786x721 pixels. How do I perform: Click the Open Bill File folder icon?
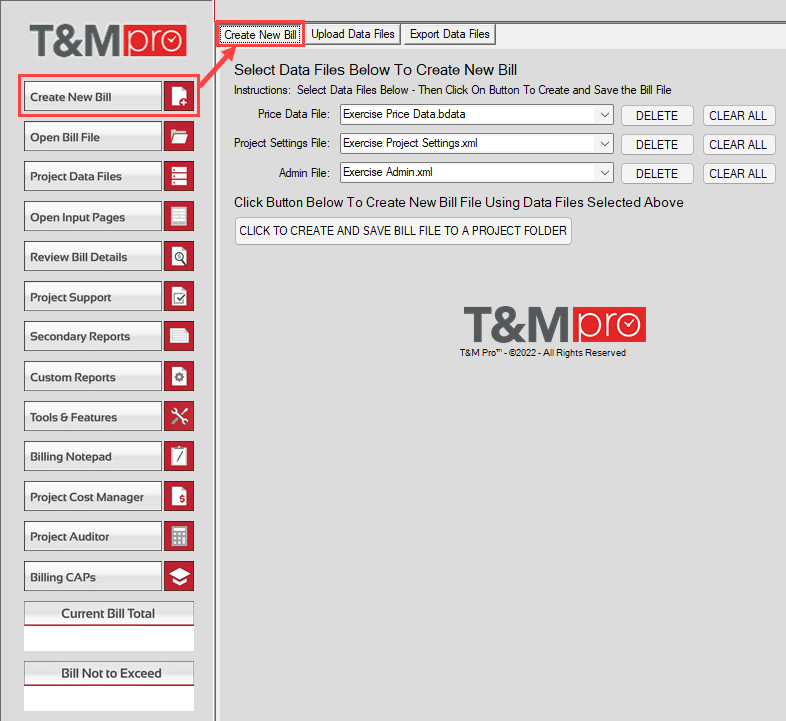179,136
